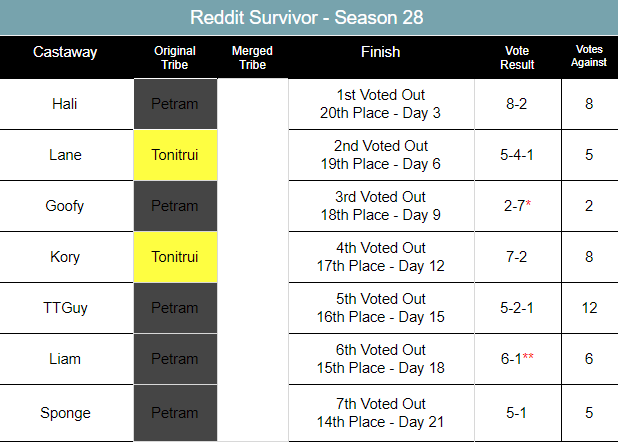Click the Finish column header

[380, 52]
